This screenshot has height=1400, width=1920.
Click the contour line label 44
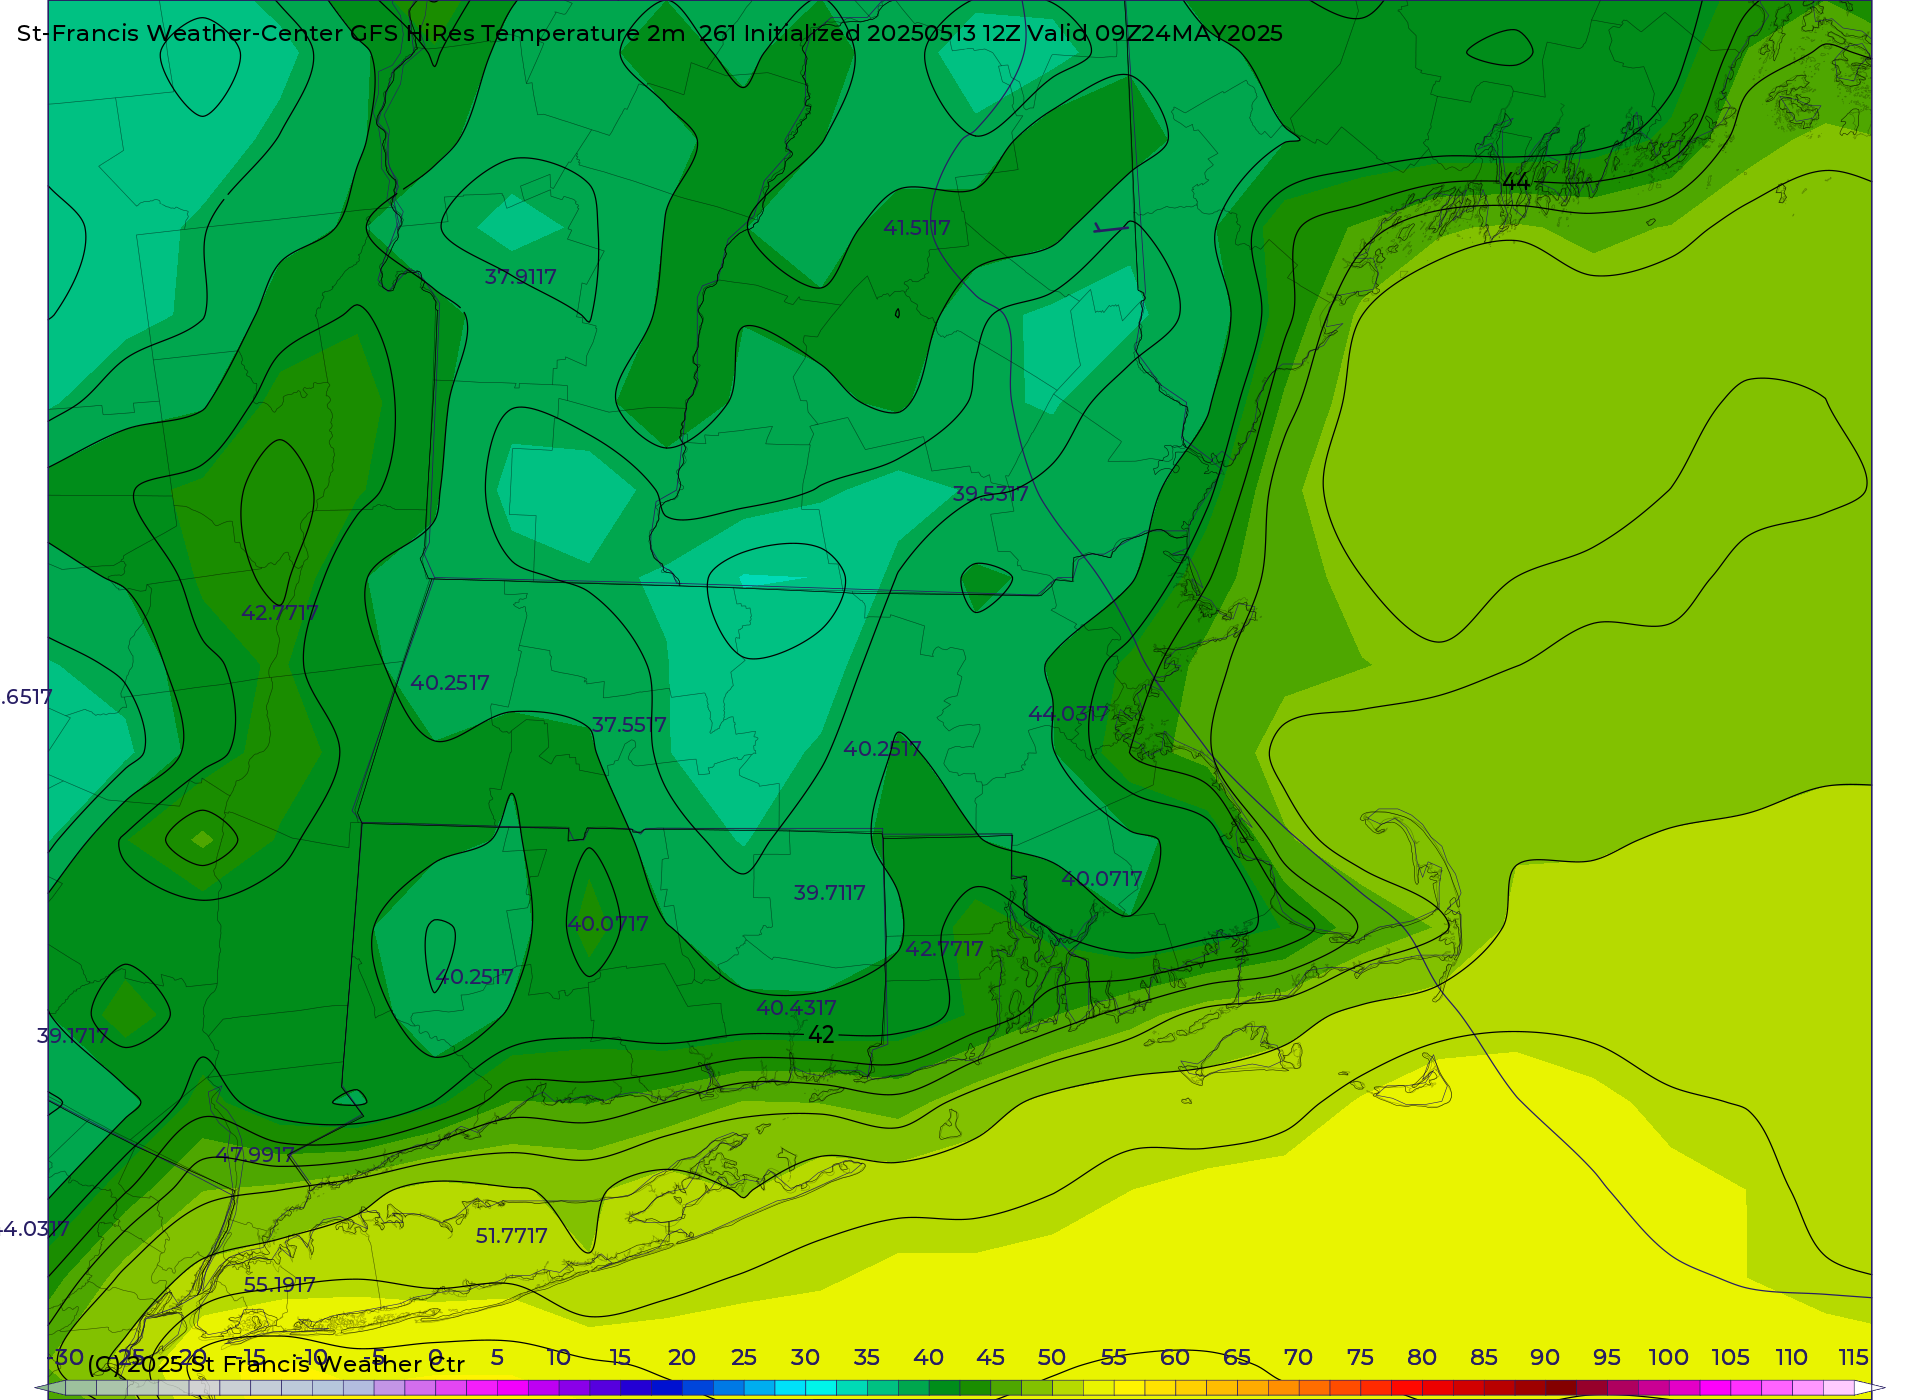[x=1515, y=182]
